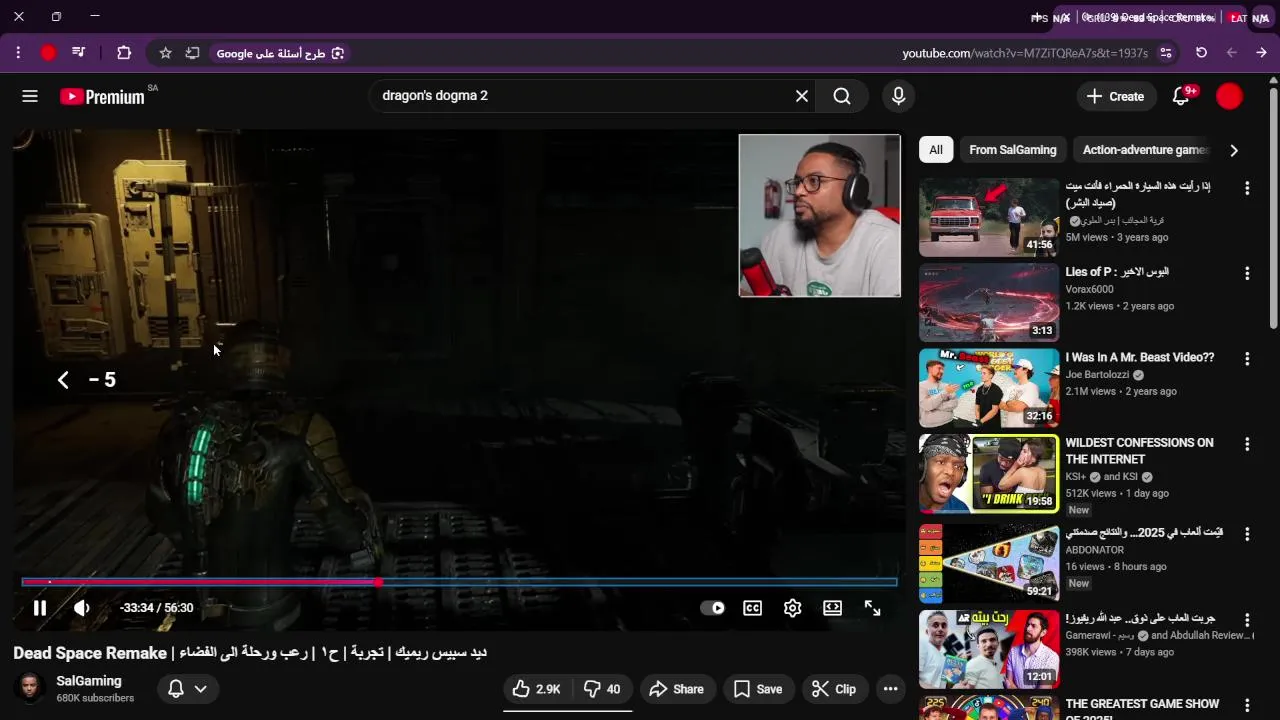Image resolution: width=1280 pixels, height=720 pixels.
Task: Open Chrome profile avatar
Action: click(48, 53)
